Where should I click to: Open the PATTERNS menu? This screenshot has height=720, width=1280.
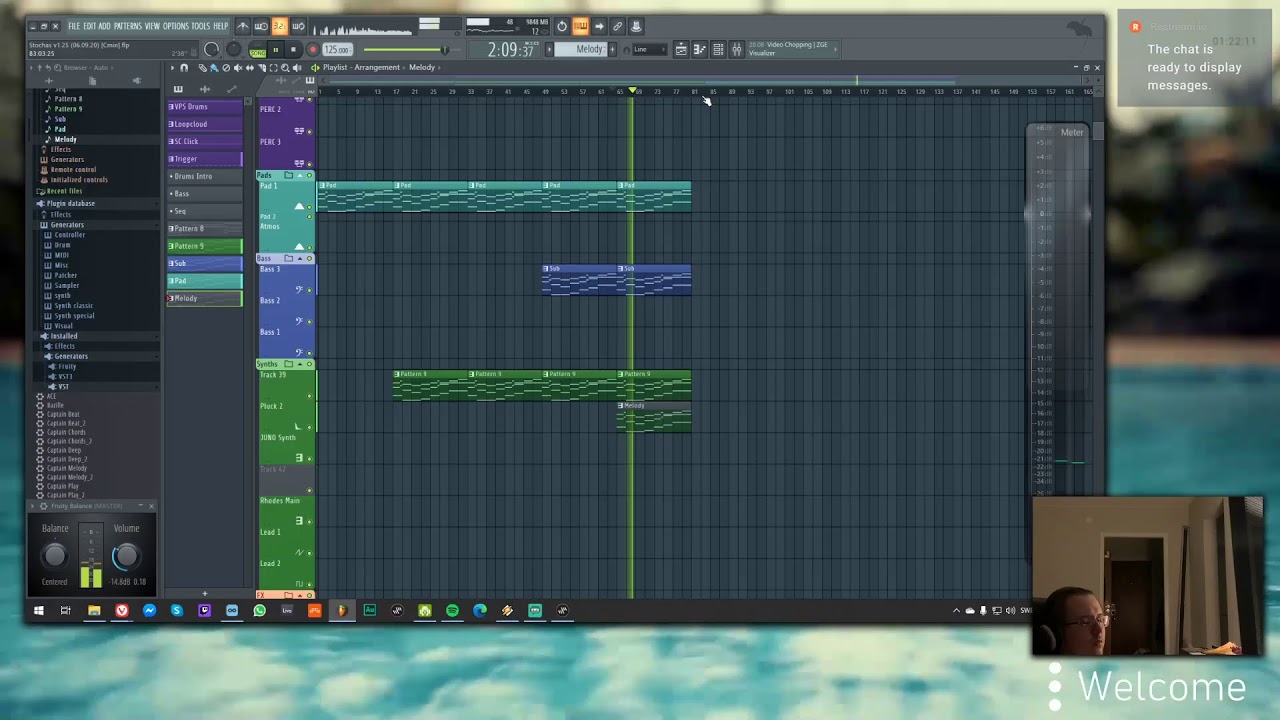coord(128,26)
